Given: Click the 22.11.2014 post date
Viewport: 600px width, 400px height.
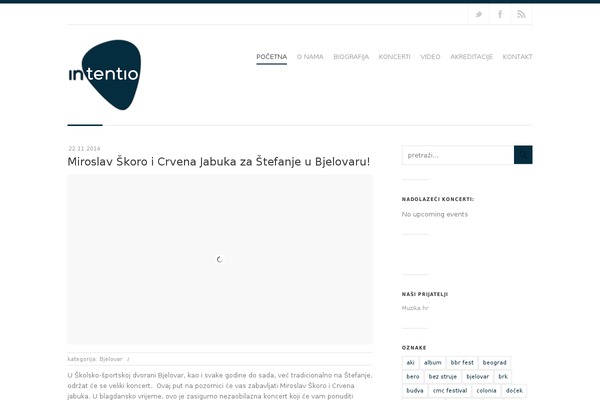Looking at the screenshot, I should (85, 149).
